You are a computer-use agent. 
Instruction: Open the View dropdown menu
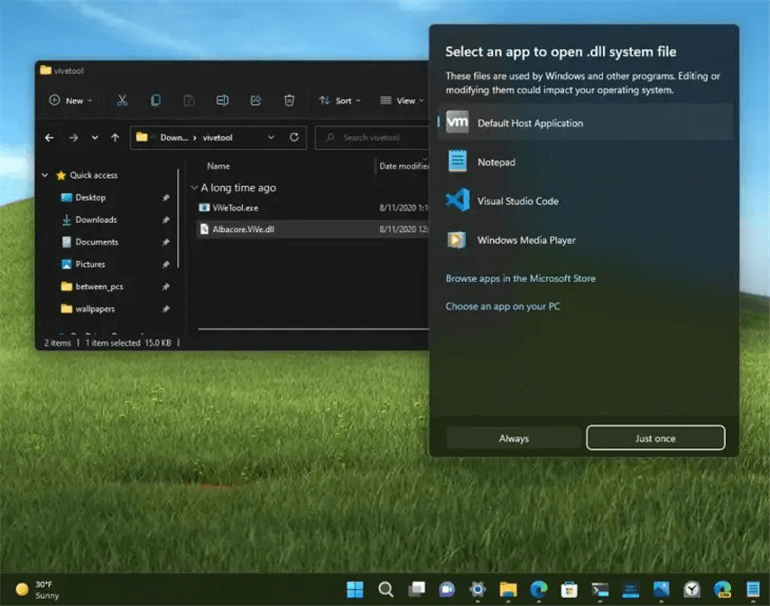tap(402, 101)
